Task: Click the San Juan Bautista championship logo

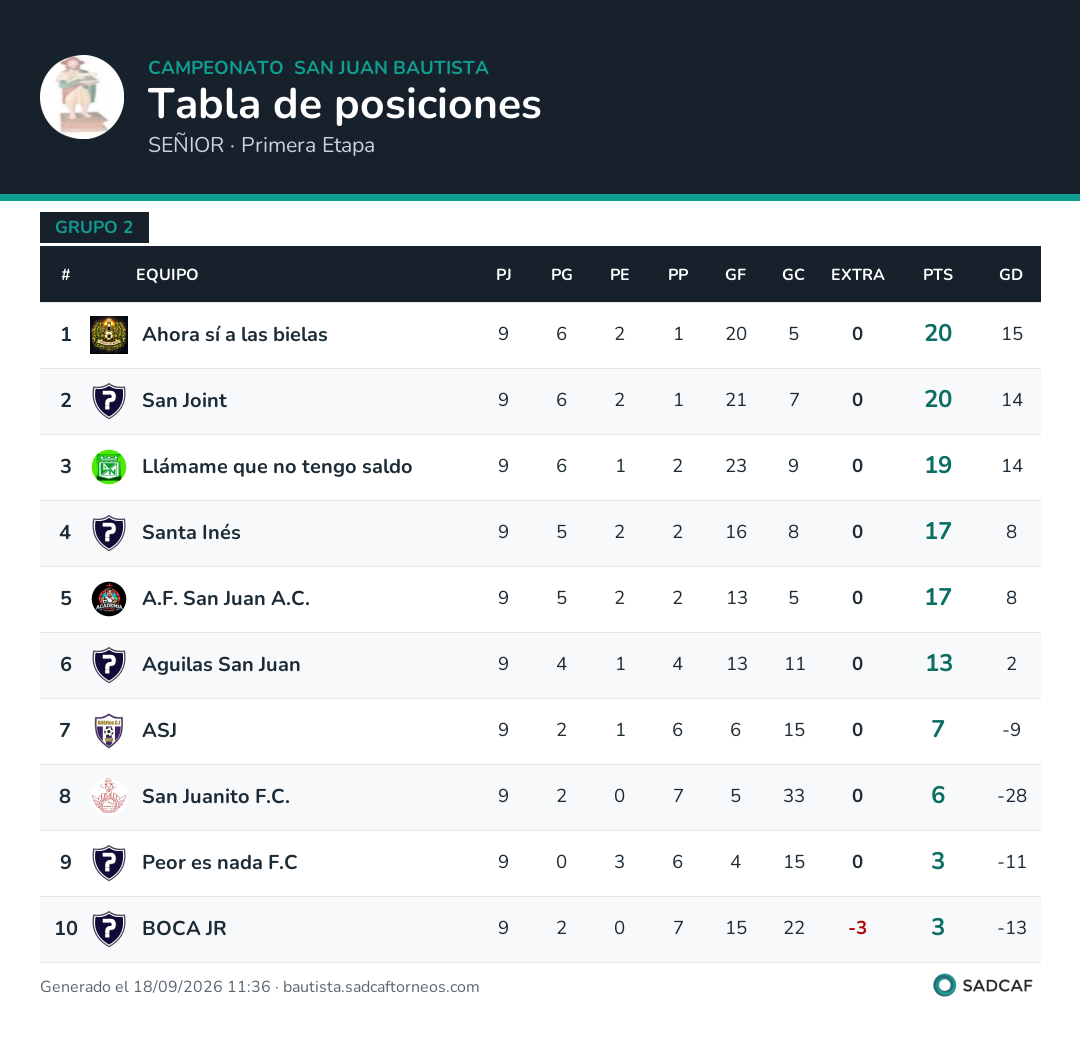Action: coord(82,97)
